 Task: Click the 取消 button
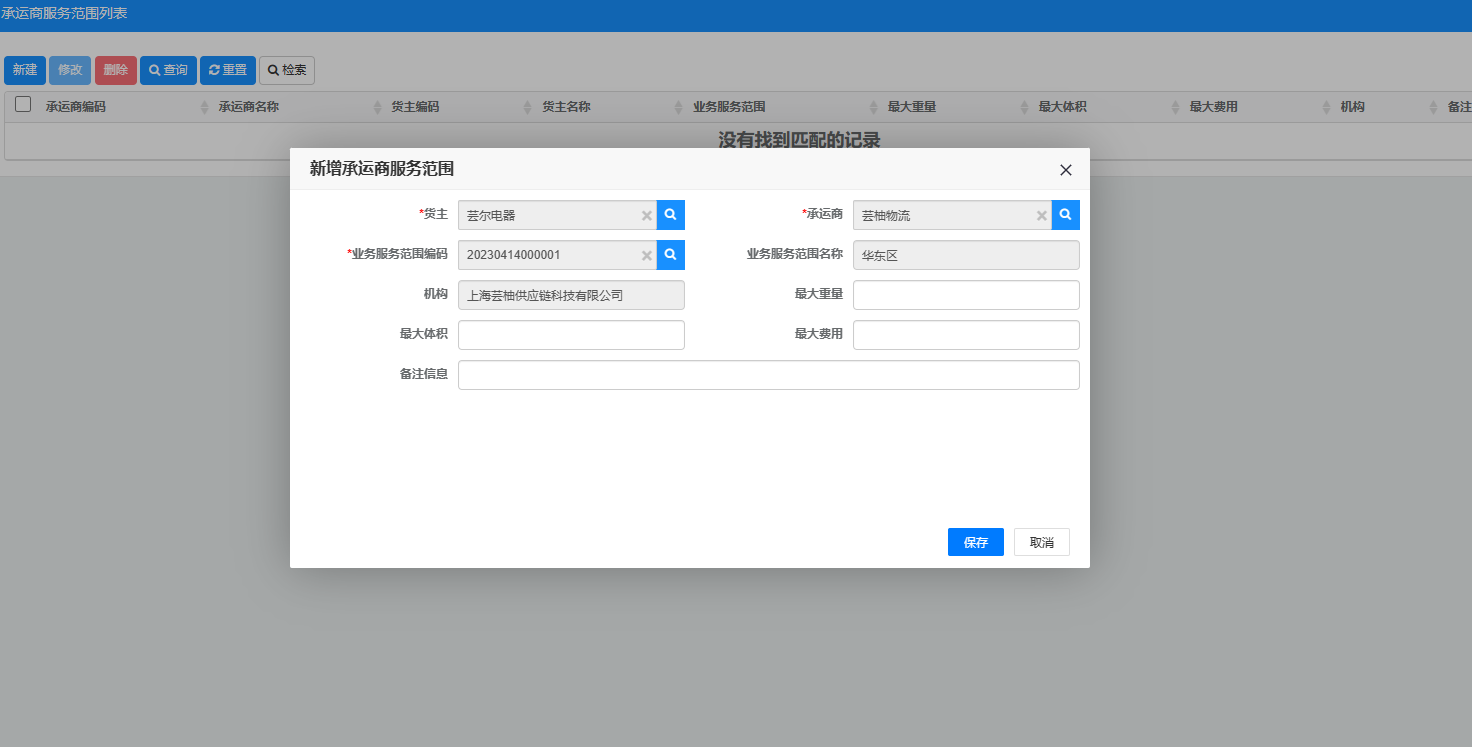pyautogui.click(x=1042, y=542)
